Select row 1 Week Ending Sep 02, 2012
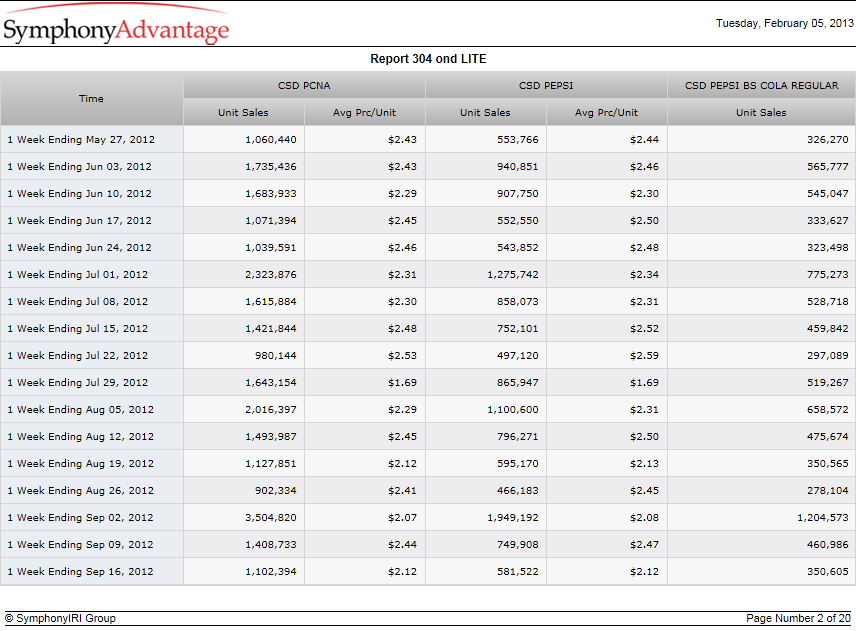Screen dimensions: 856x631 [428, 517]
